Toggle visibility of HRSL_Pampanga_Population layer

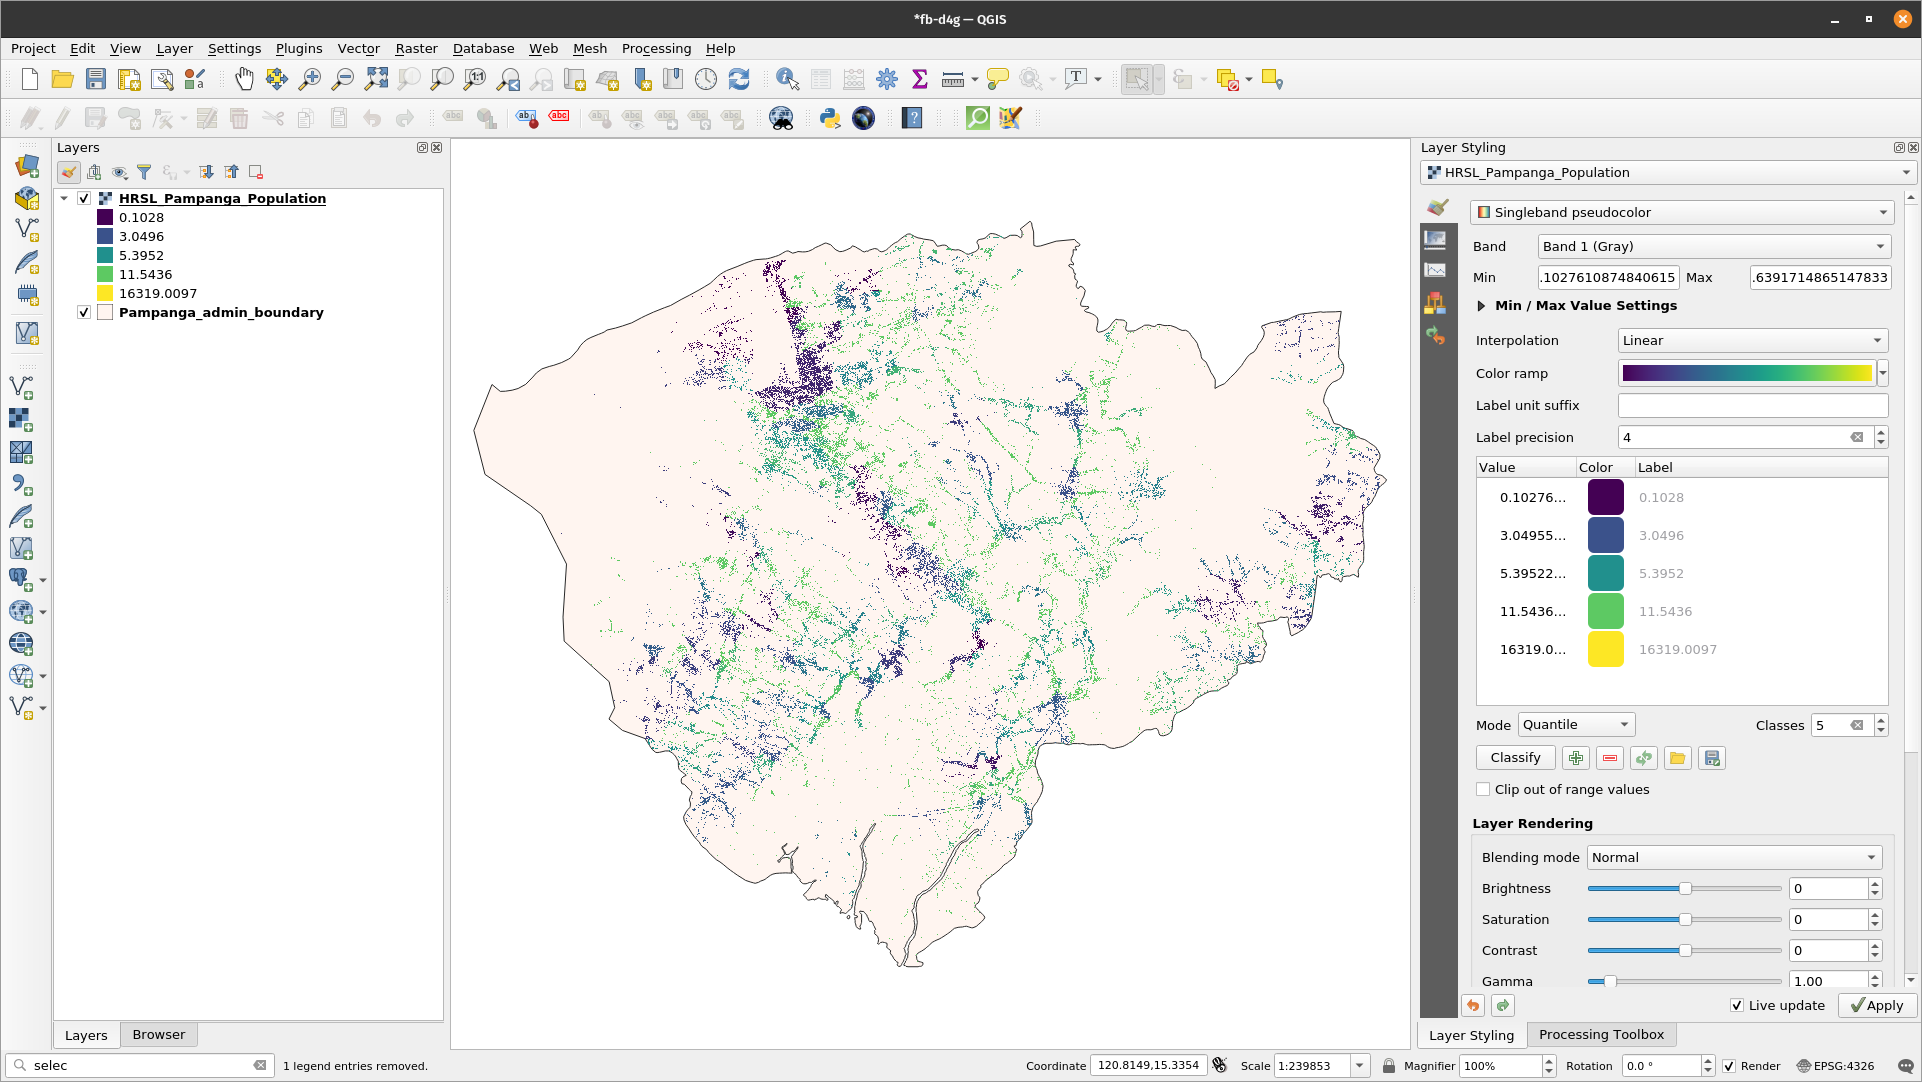pos(83,197)
